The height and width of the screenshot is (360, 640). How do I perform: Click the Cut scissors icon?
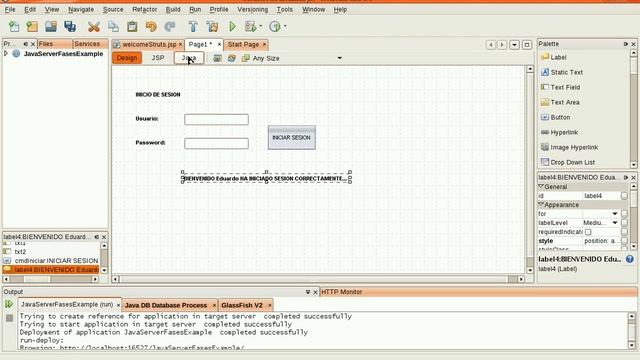[x=94, y=27]
